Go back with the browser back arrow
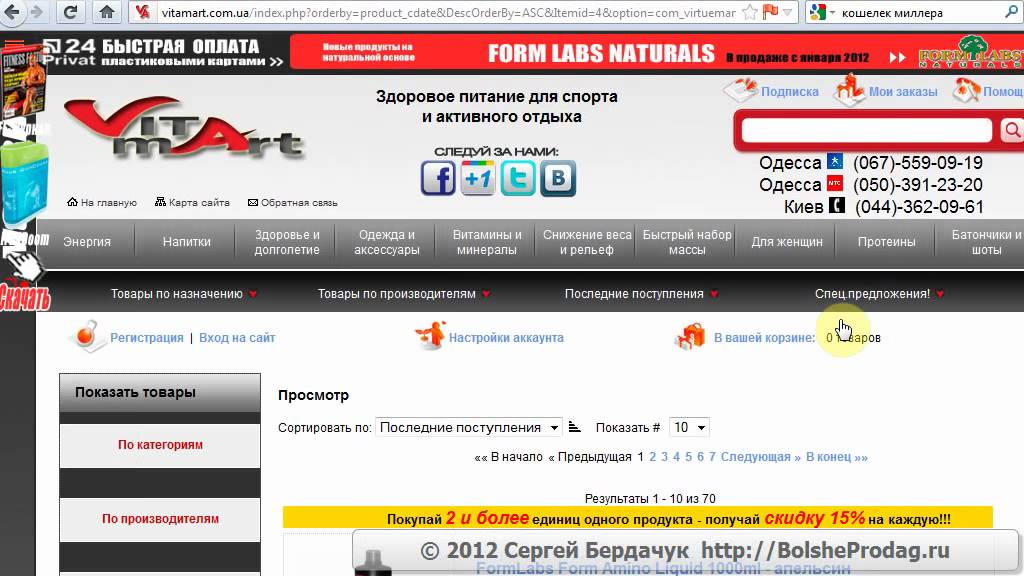The image size is (1024, 576). click(x=12, y=12)
